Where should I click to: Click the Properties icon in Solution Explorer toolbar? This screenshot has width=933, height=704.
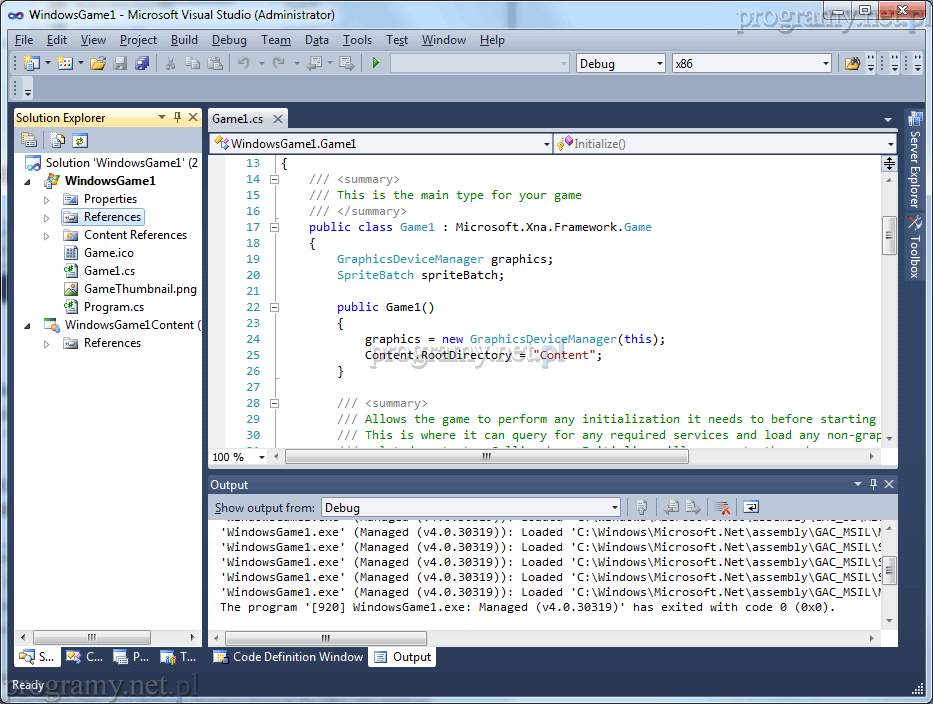pyautogui.click(x=29, y=141)
